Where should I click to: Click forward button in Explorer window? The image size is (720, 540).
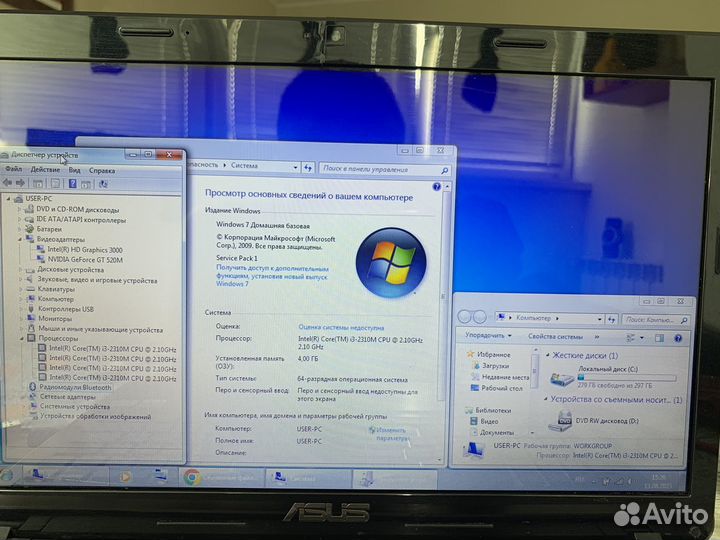tap(479, 317)
